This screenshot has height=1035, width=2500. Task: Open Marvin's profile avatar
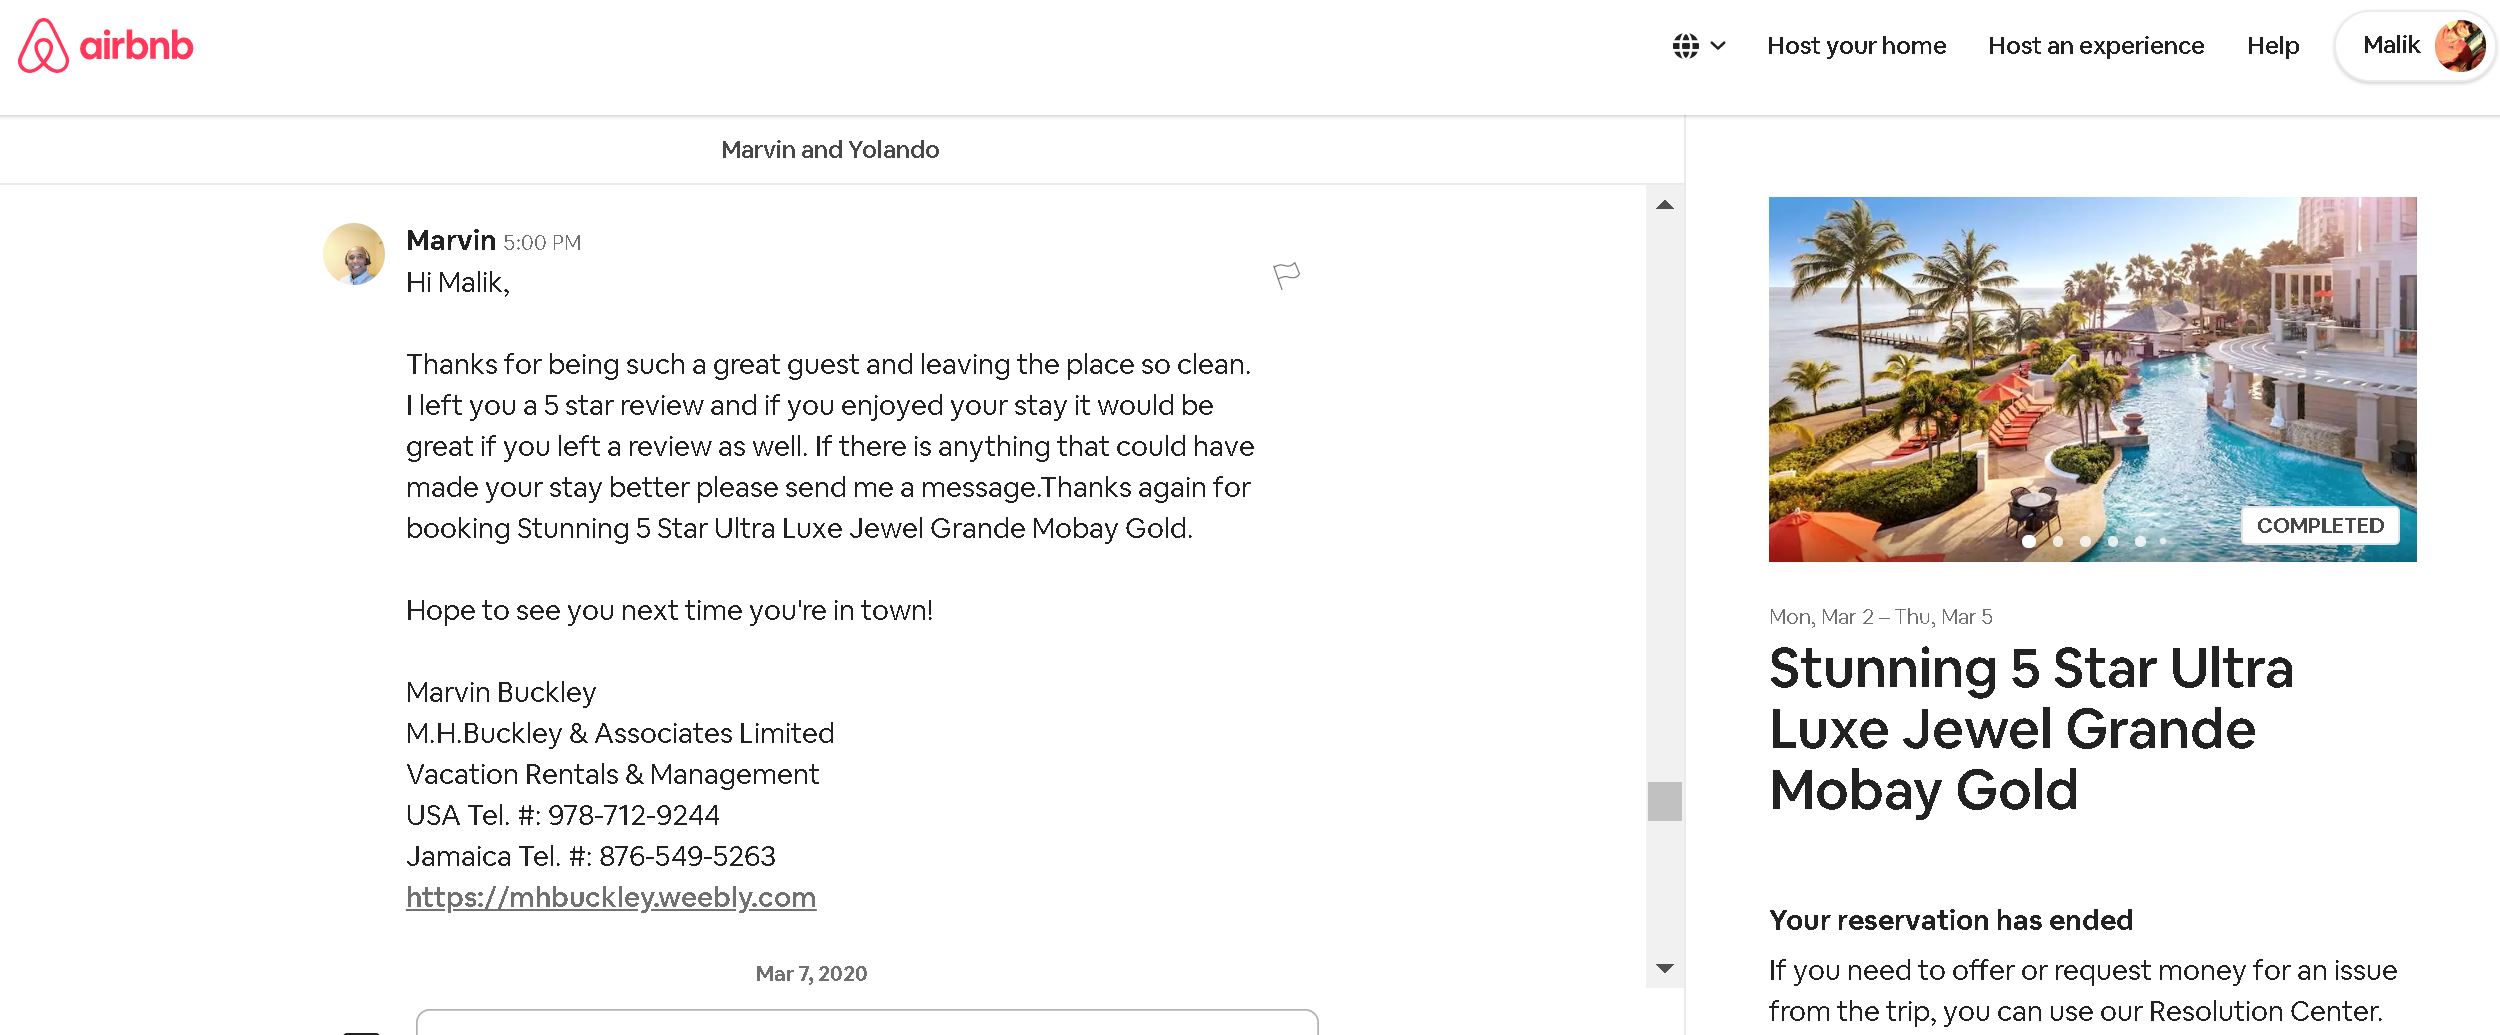354,254
